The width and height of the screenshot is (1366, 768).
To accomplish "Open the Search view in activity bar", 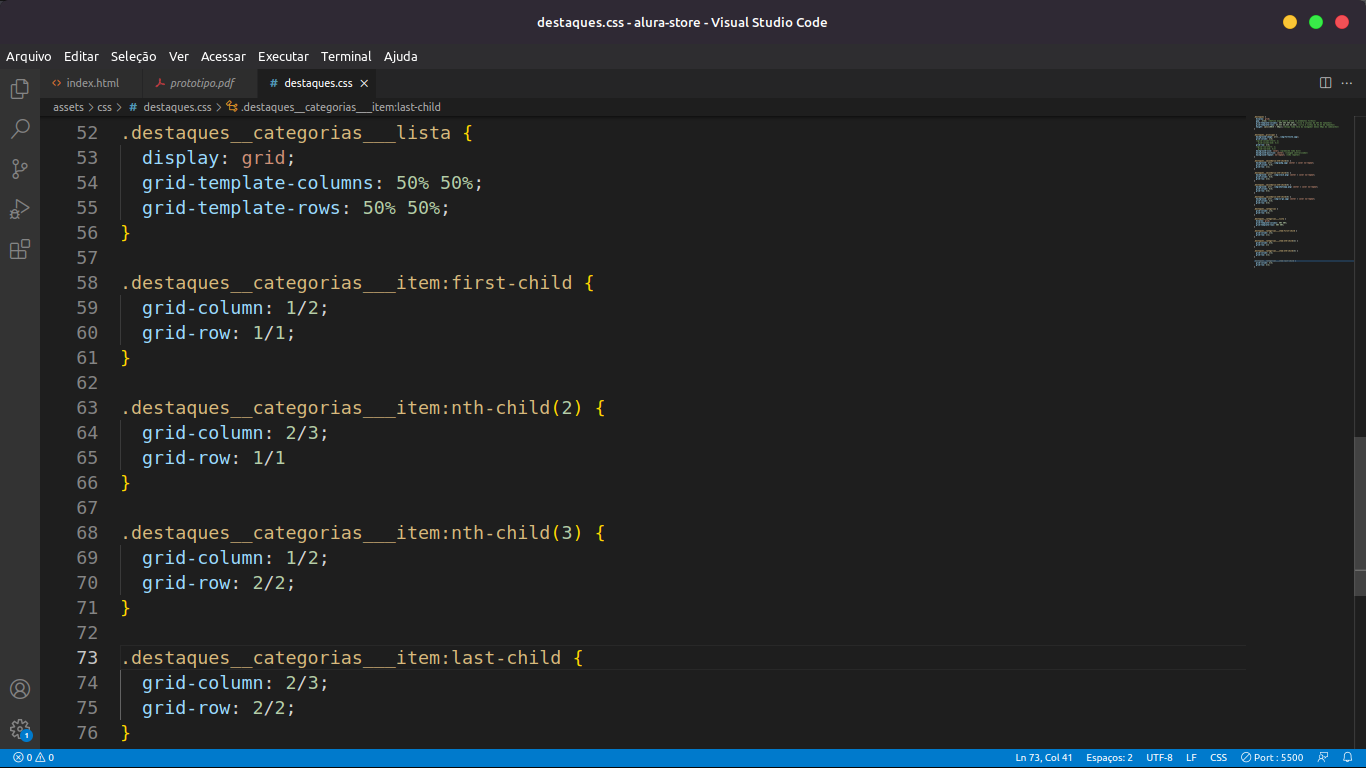I will (x=19, y=129).
